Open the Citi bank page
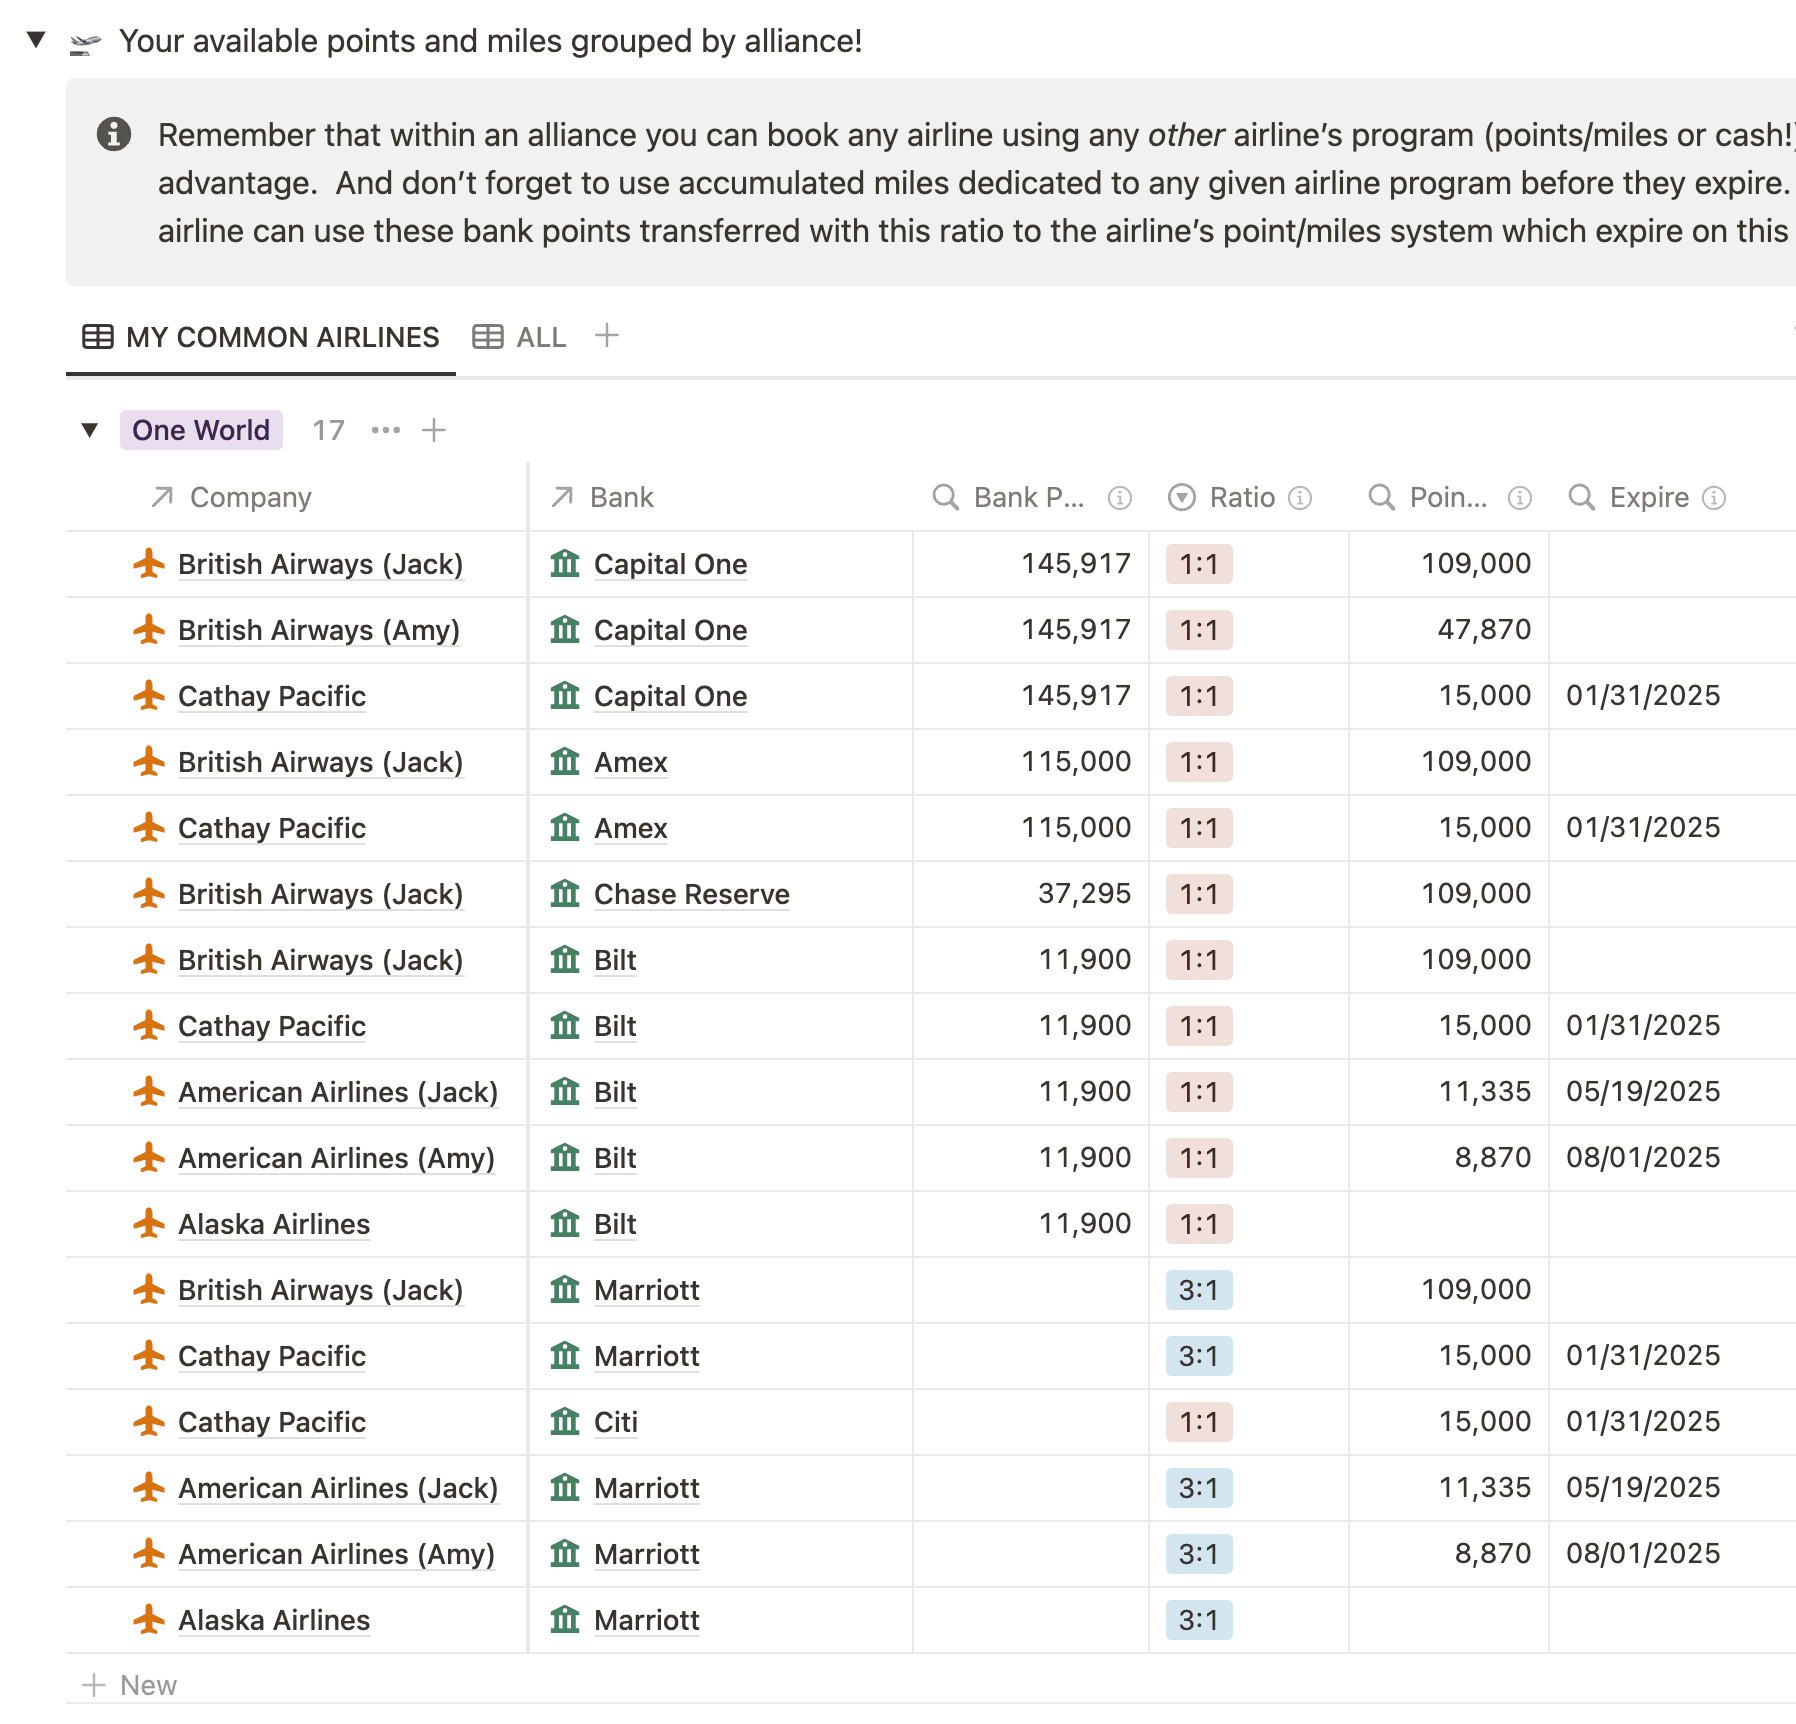The image size is (1796, 1724). click(x=616, y=1422)
